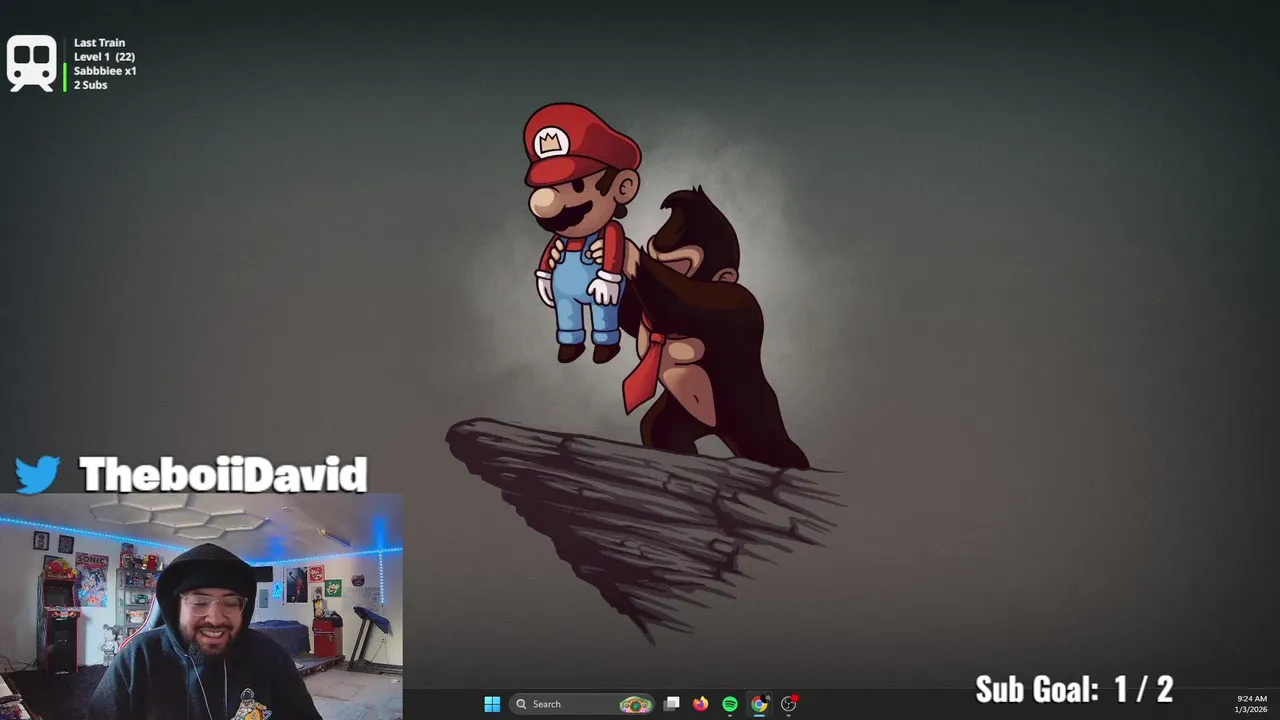Open OBS Studio from the taskbar

click(x=789, y=704)
